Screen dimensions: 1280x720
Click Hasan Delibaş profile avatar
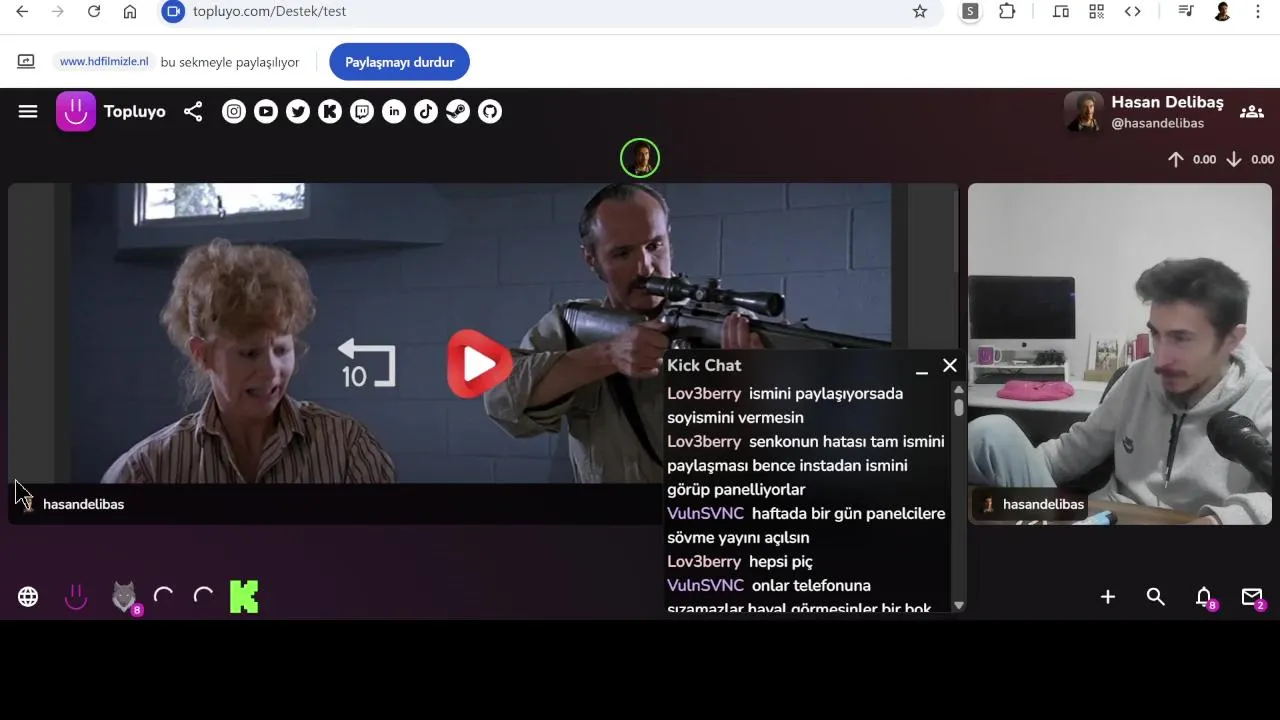tap(1084, 112)
